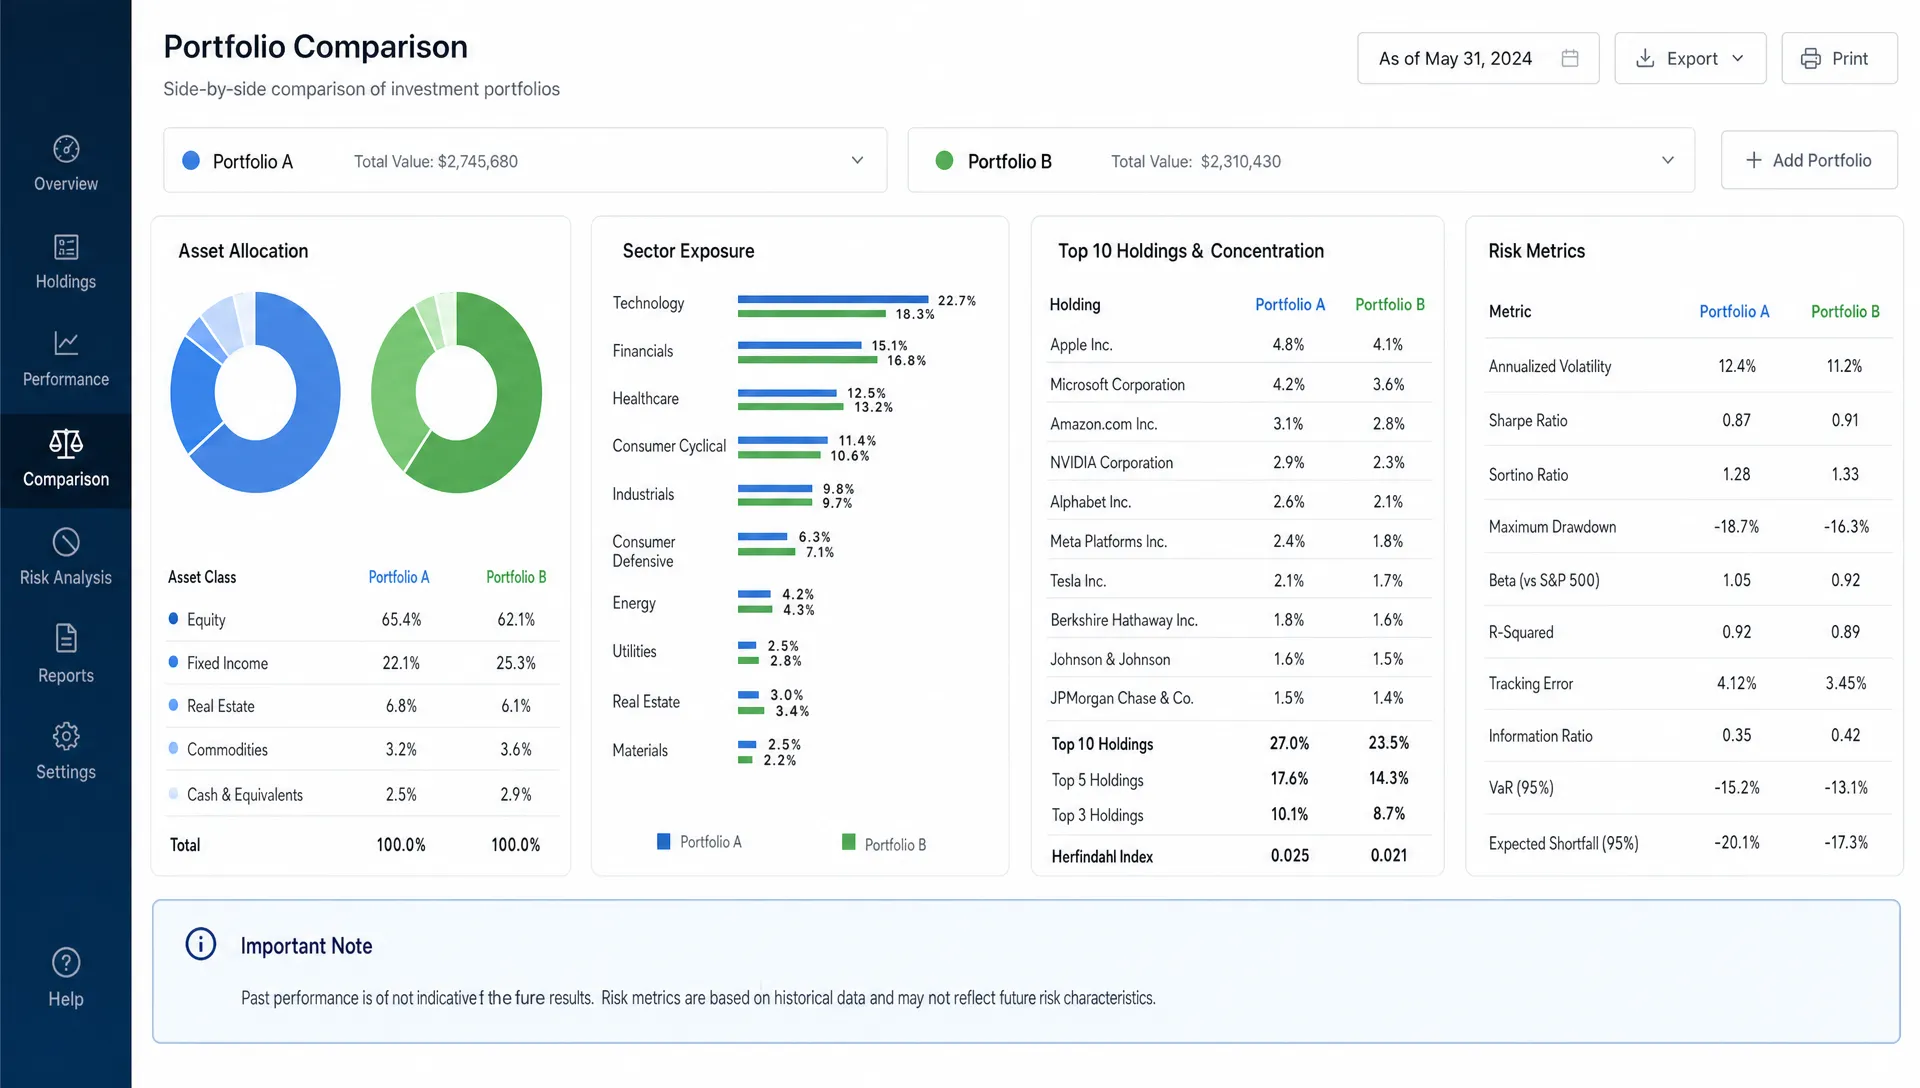Click the Equity color bullet
This screenshot has height=1088, width=1920.
tap(174, 619)
